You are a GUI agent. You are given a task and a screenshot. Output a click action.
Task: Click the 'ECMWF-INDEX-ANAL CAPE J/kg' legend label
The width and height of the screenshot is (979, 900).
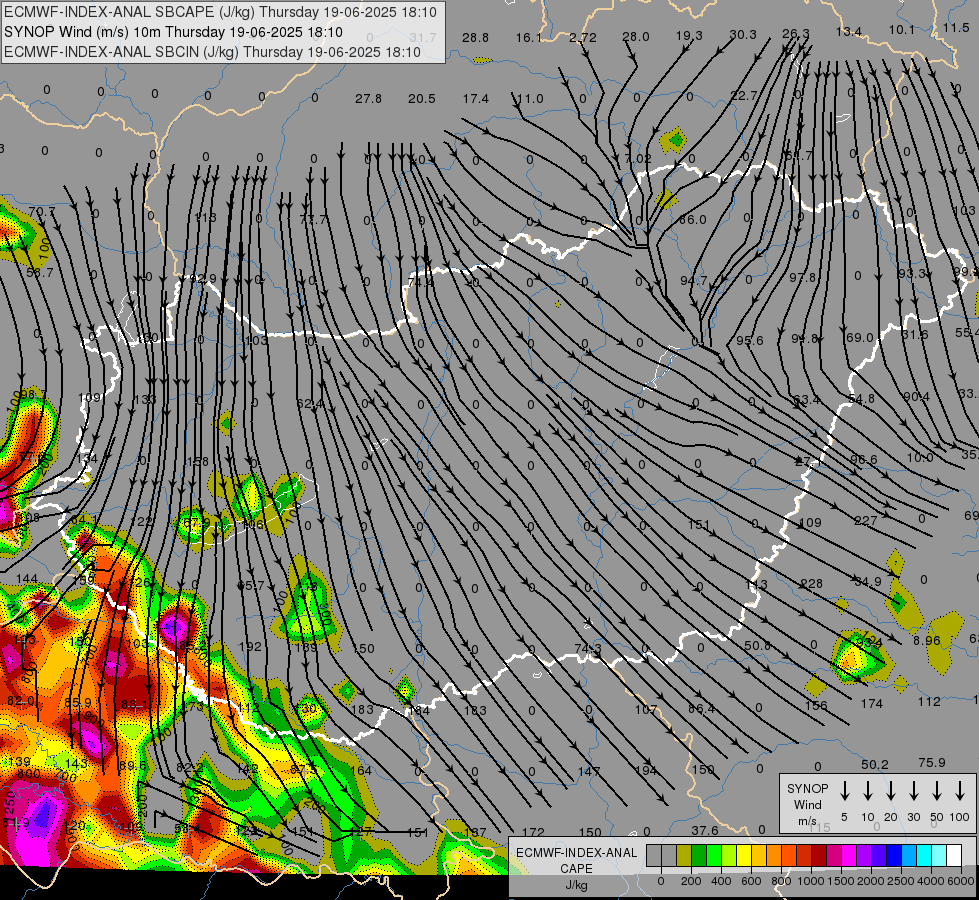point(576,868)
